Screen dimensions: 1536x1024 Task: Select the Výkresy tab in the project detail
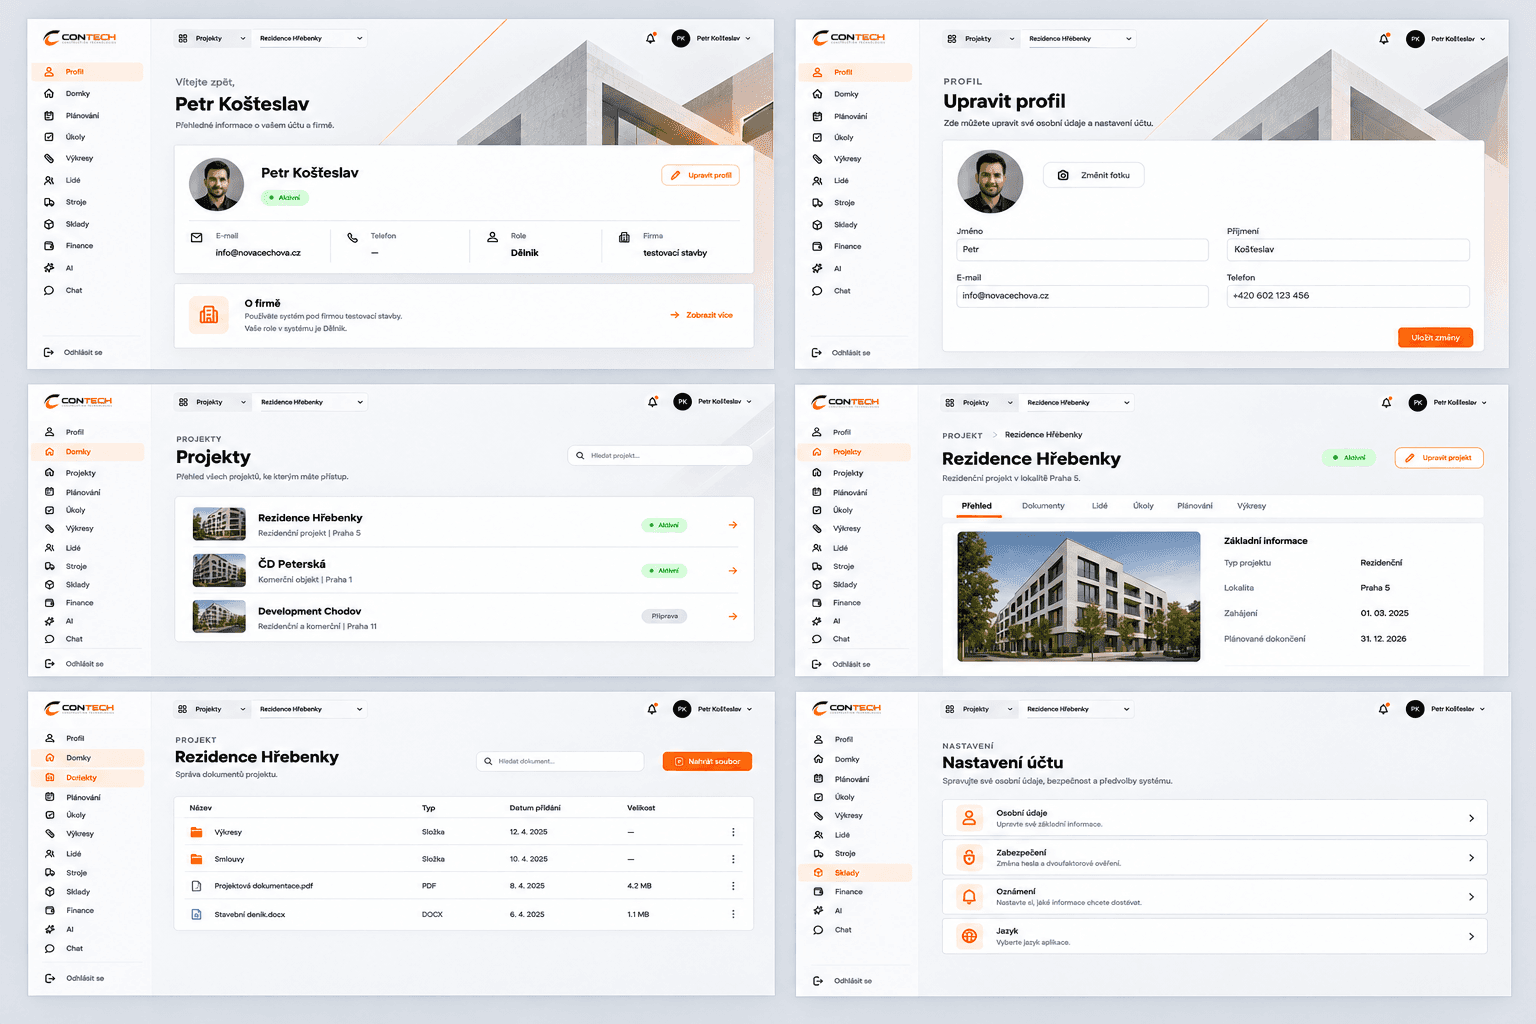tap(1251, 506)
